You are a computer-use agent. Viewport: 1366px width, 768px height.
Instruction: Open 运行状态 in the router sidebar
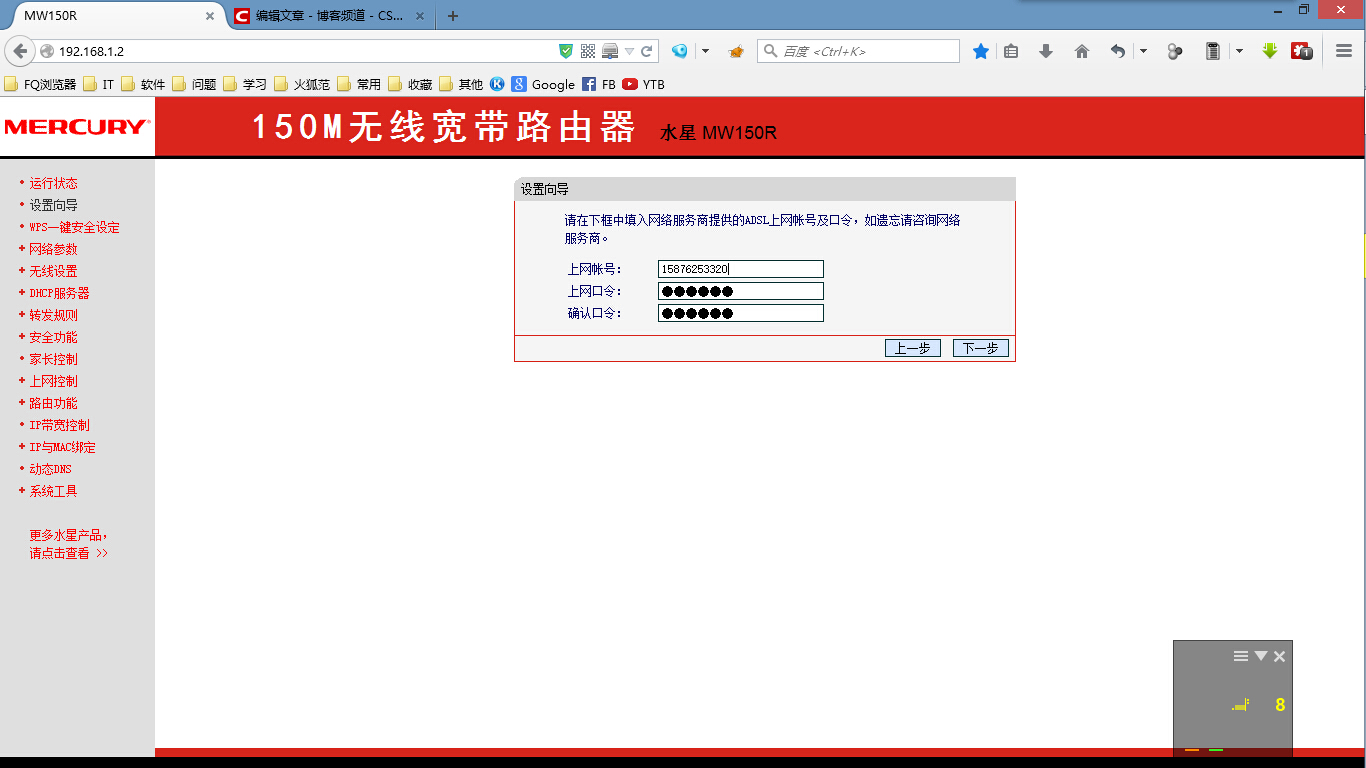[x=53, y=183]
